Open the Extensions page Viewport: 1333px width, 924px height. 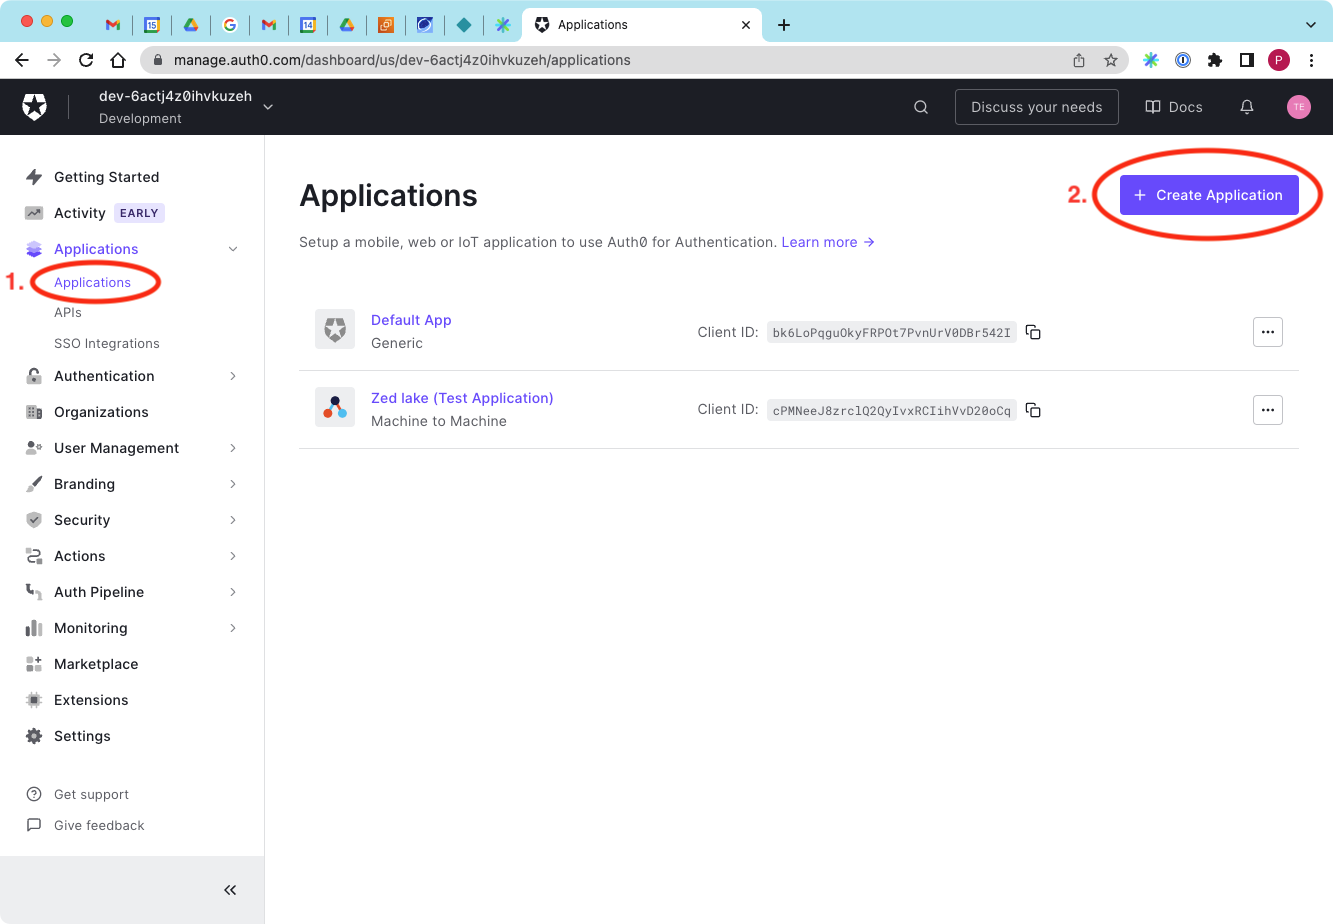tap(91, 700)
